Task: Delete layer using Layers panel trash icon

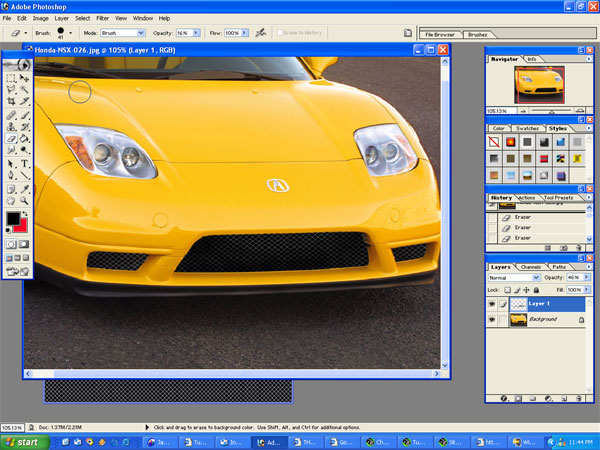Action: tap(579, 398)
